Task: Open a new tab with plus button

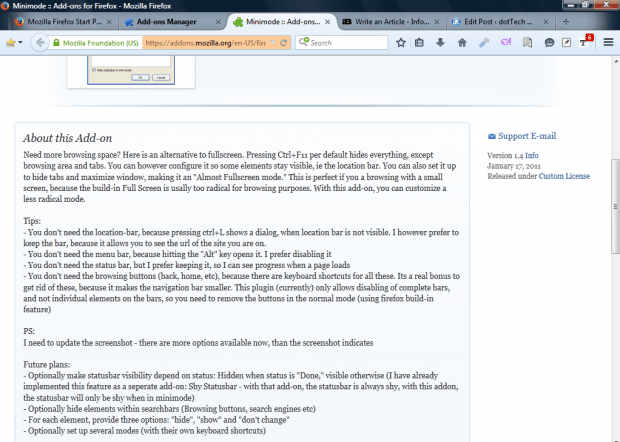Action: [566, 22]
